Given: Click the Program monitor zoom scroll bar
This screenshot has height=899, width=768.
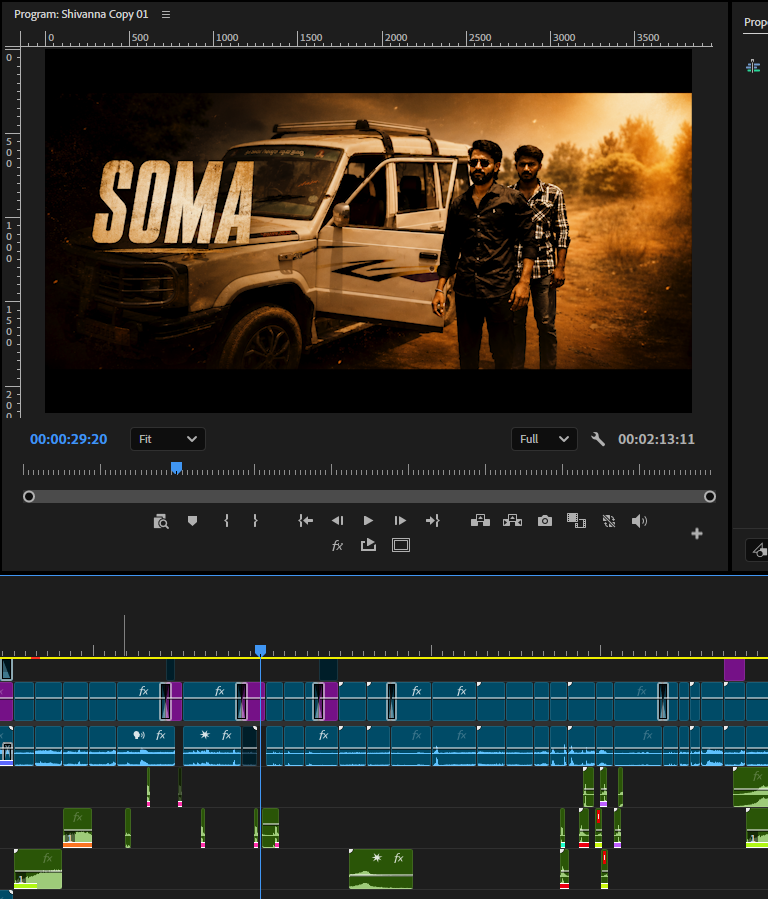Looking at the screenshot, I should [369, 497].
